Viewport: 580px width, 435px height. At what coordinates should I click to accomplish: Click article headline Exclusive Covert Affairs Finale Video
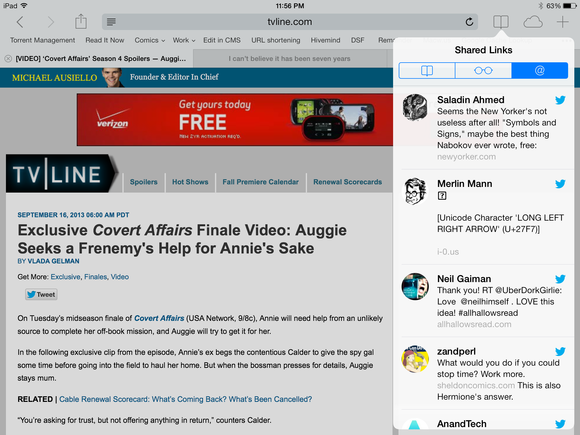182,239
